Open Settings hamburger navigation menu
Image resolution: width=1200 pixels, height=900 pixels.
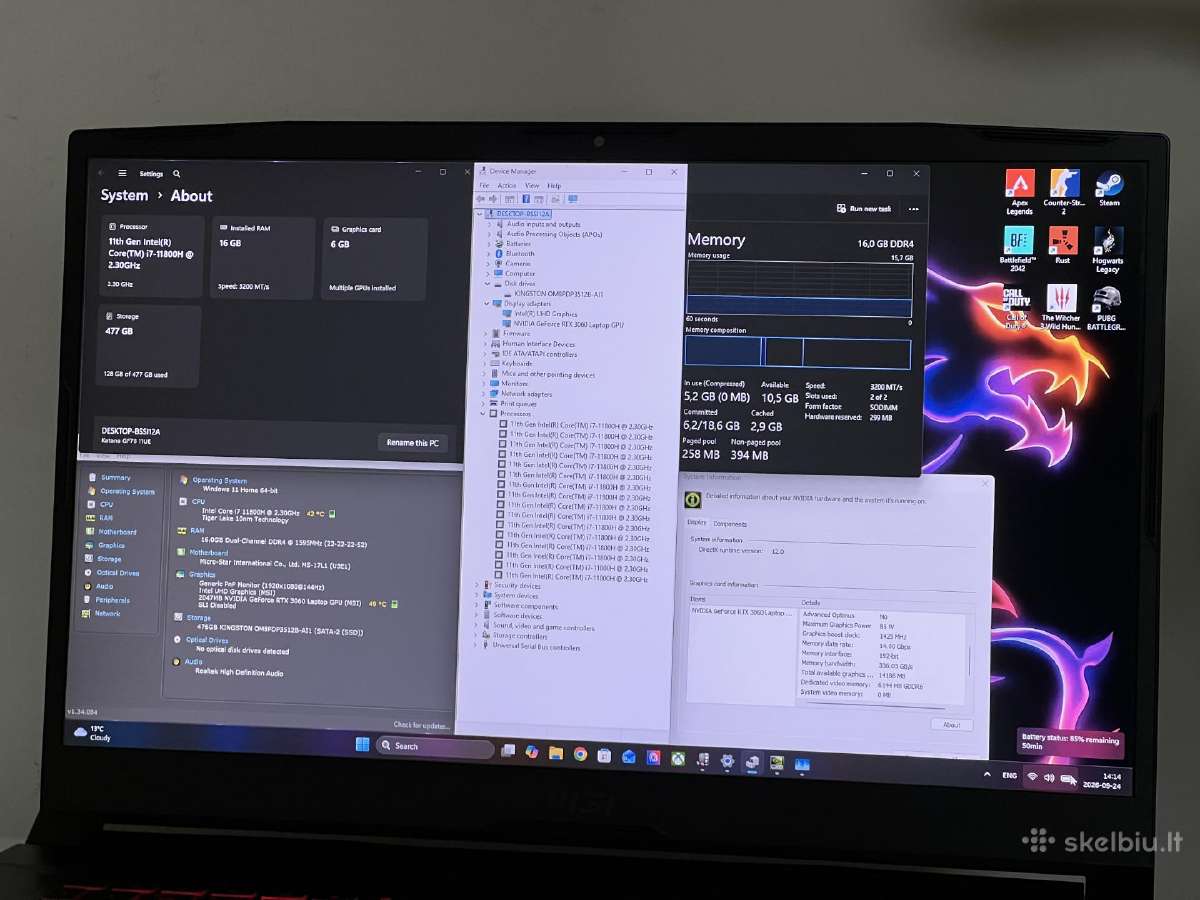coord(122,173)
